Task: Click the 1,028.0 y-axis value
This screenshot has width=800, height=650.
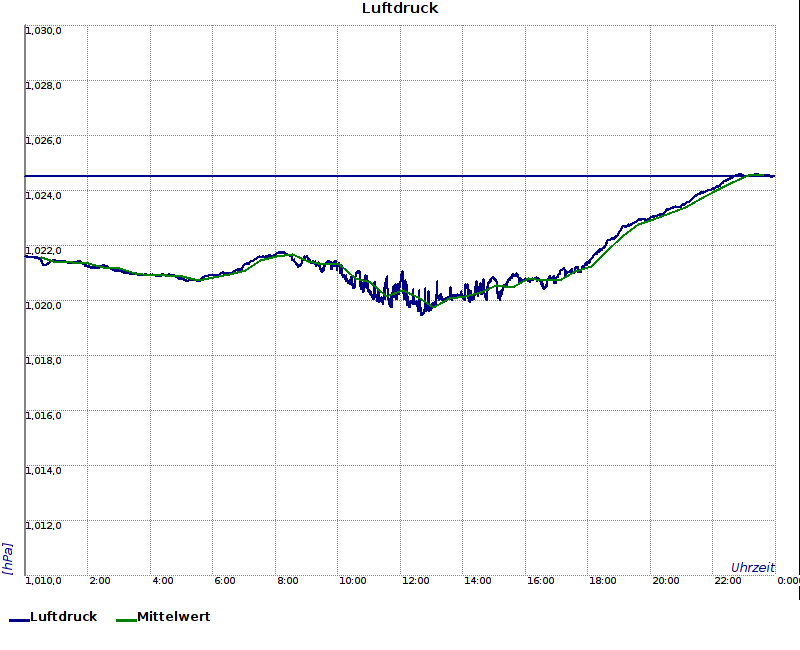Action: click(x=43, y=86)
